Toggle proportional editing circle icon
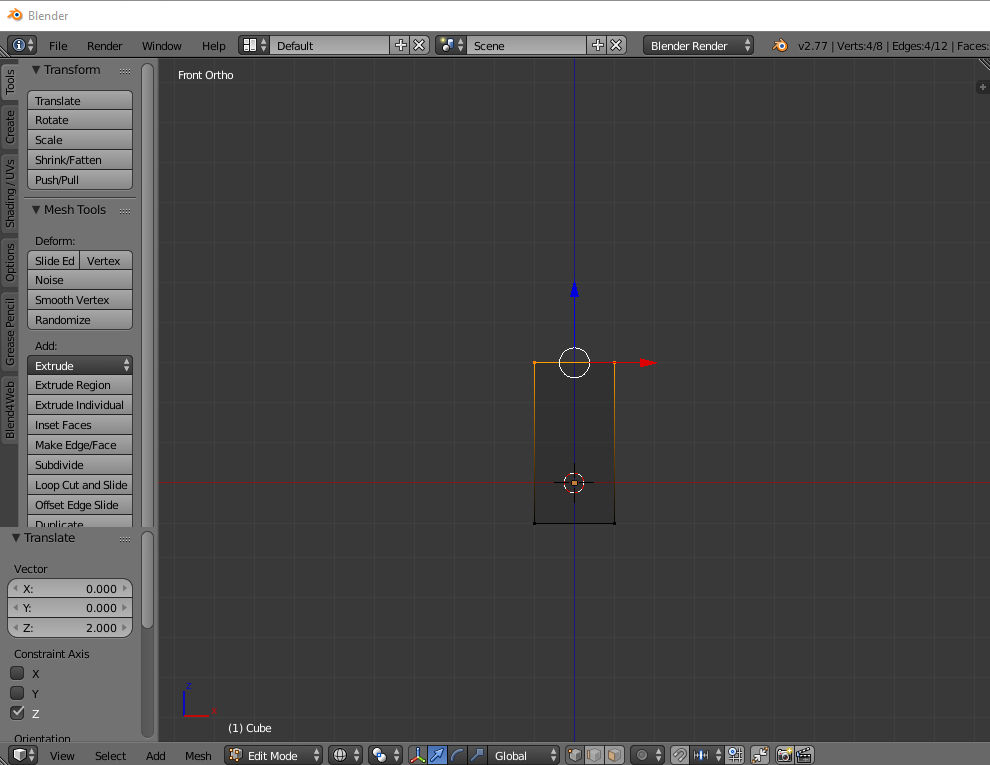 pos(647,755)
